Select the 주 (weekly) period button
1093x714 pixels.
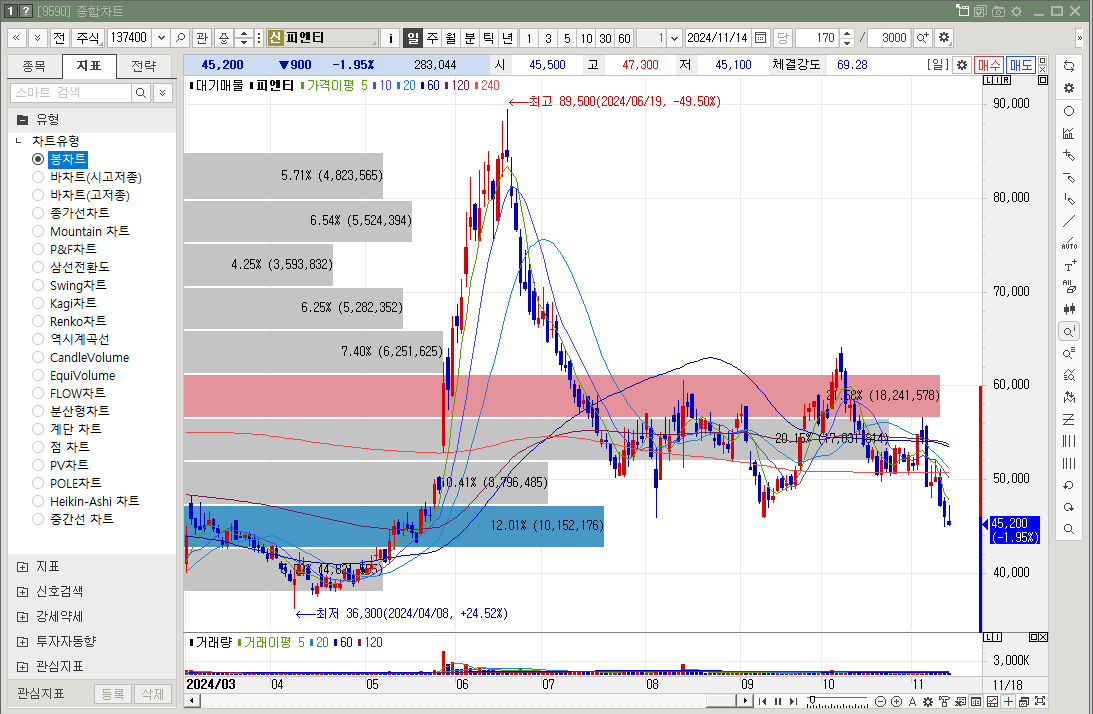[x=432, y=38]
